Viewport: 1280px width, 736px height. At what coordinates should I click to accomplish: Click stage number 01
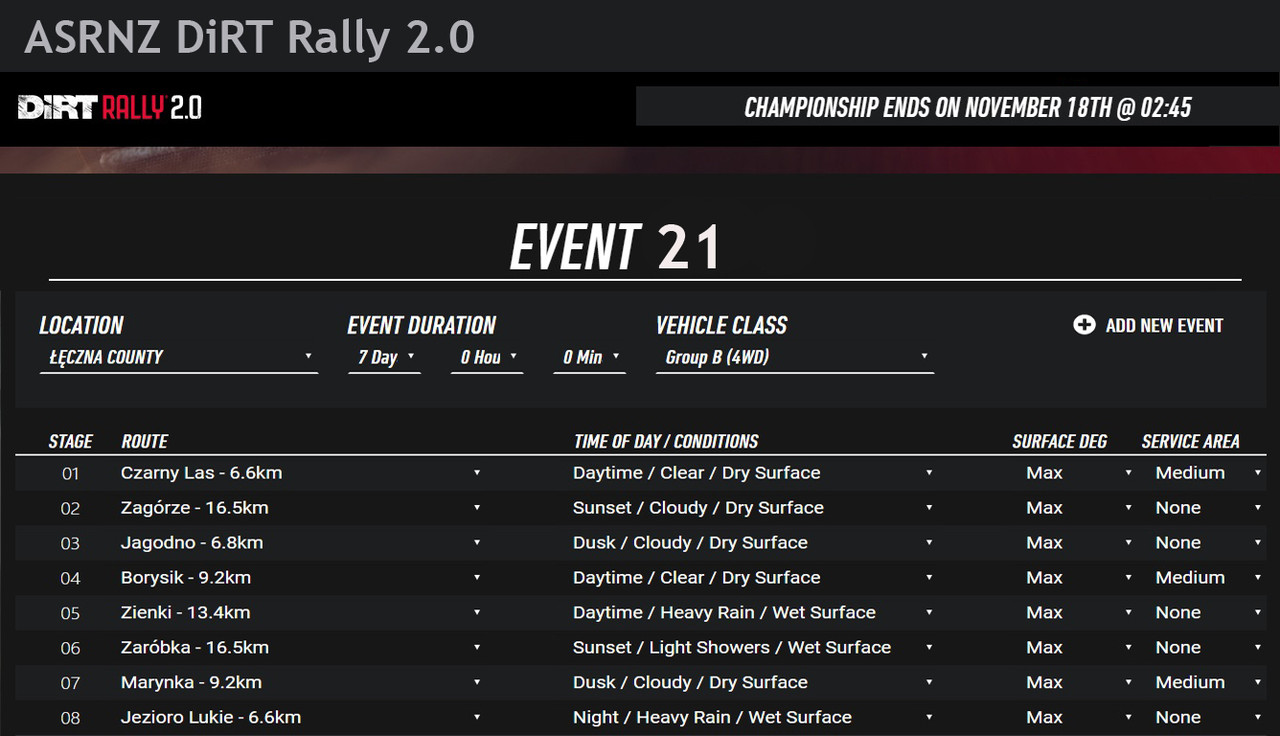tap(70, 474)
